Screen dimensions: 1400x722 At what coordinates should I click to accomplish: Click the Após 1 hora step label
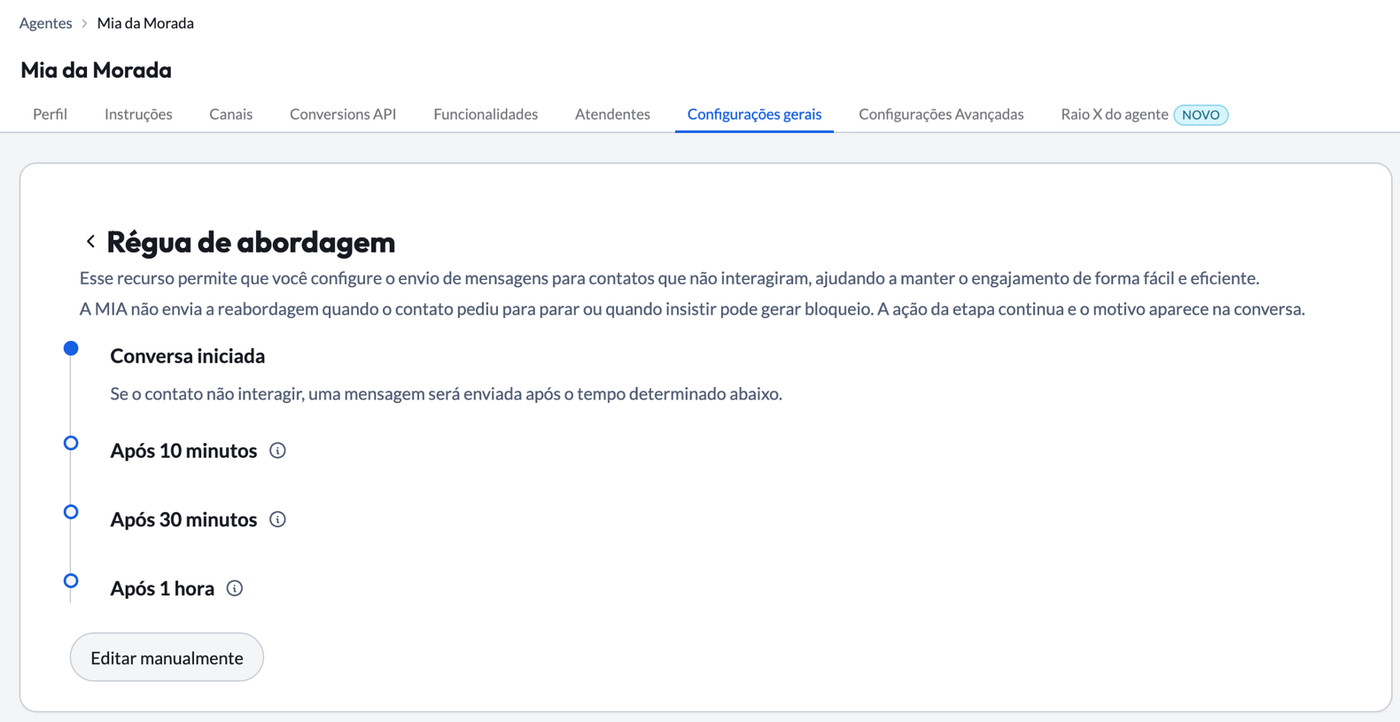(162, 589)
